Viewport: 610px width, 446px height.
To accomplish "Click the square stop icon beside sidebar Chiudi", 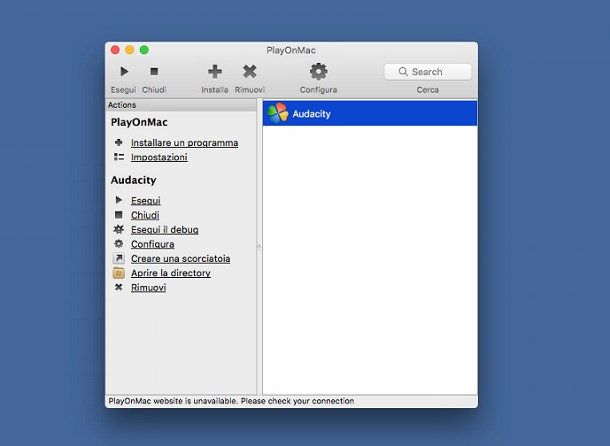I will [119, 215].
